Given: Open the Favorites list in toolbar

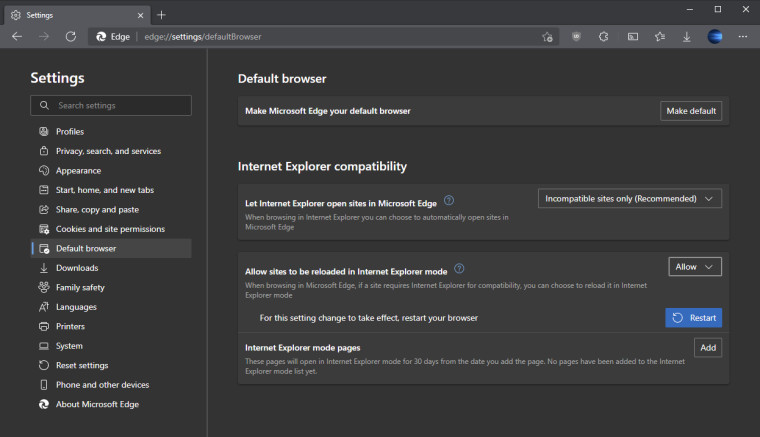Looking at the screenshot, I should click(x=660, y=36).
